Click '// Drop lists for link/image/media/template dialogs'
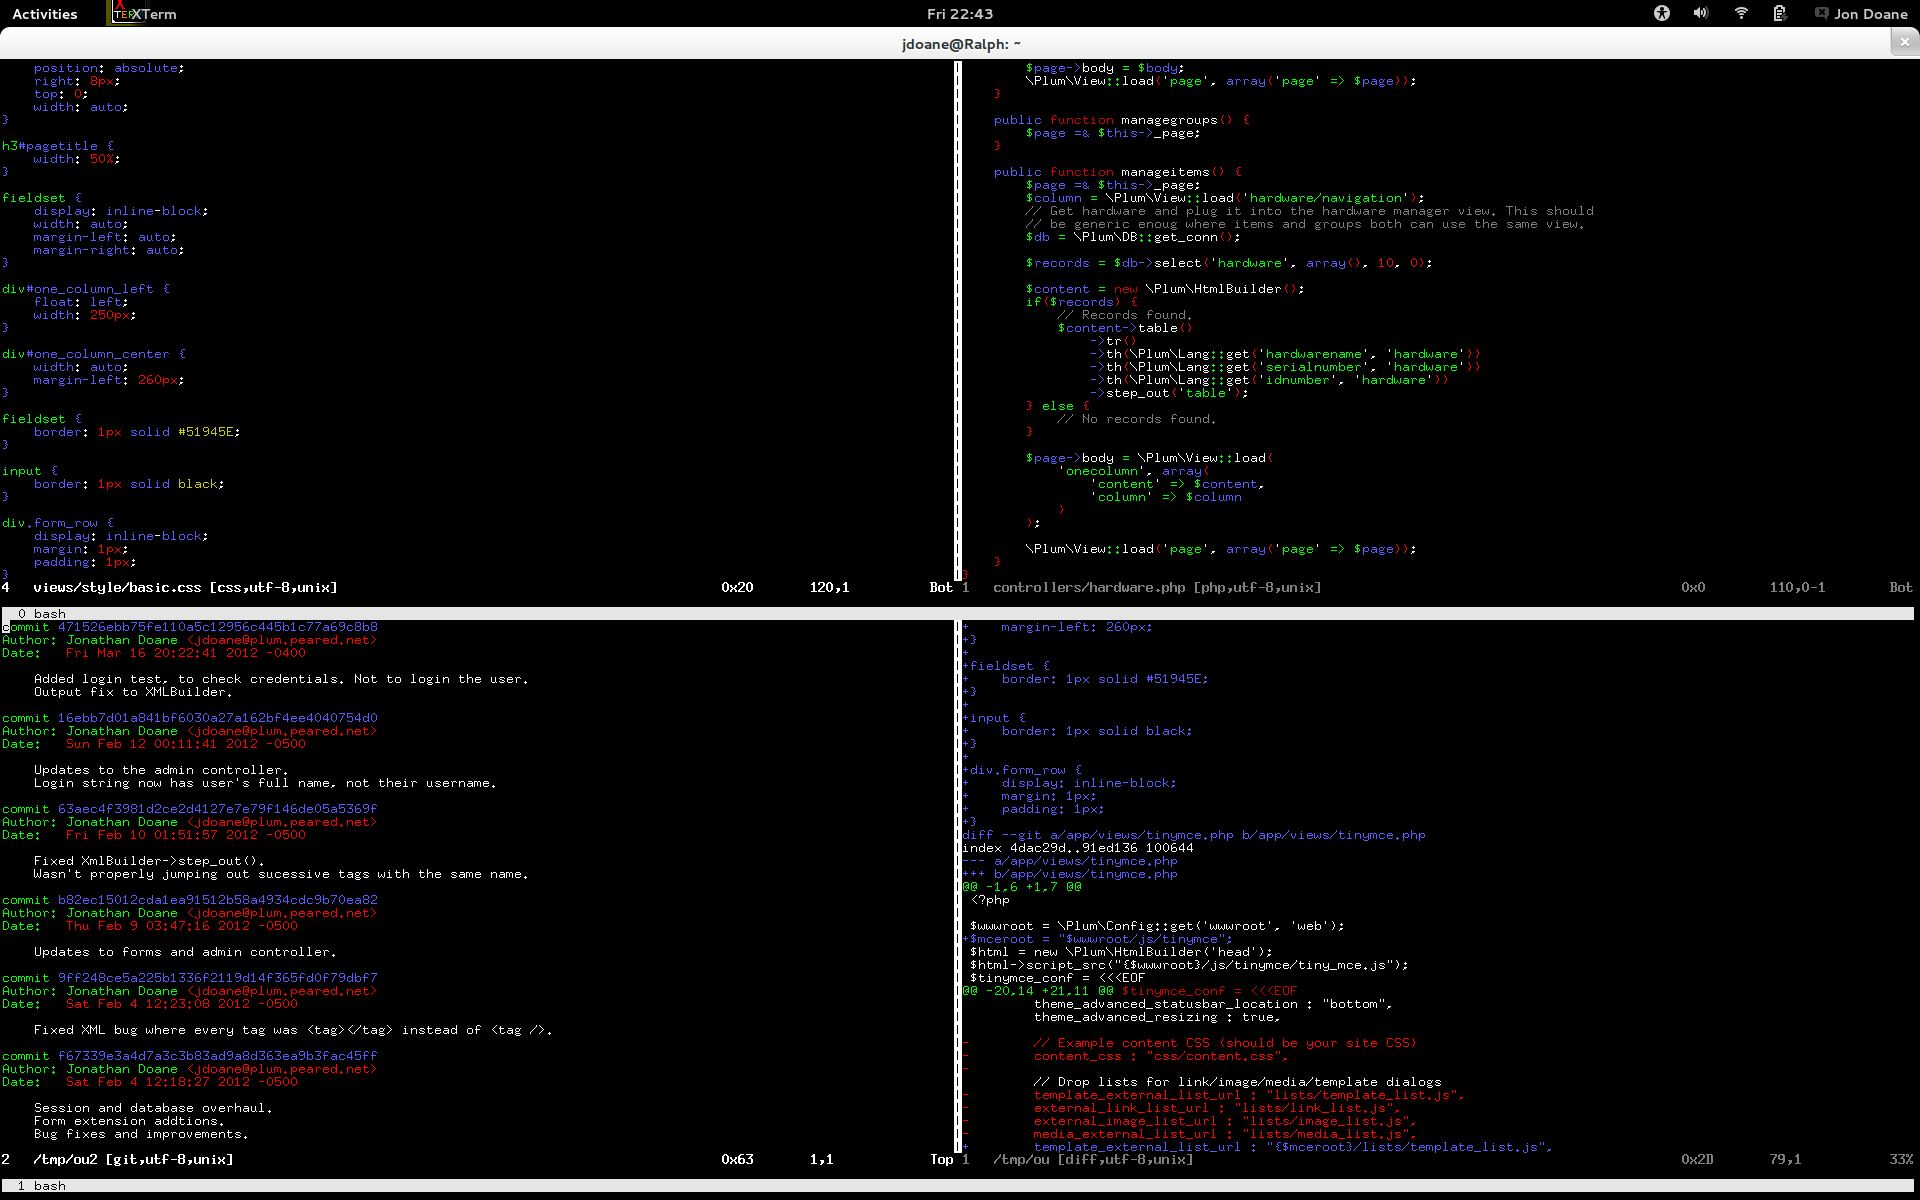 1238,1082
